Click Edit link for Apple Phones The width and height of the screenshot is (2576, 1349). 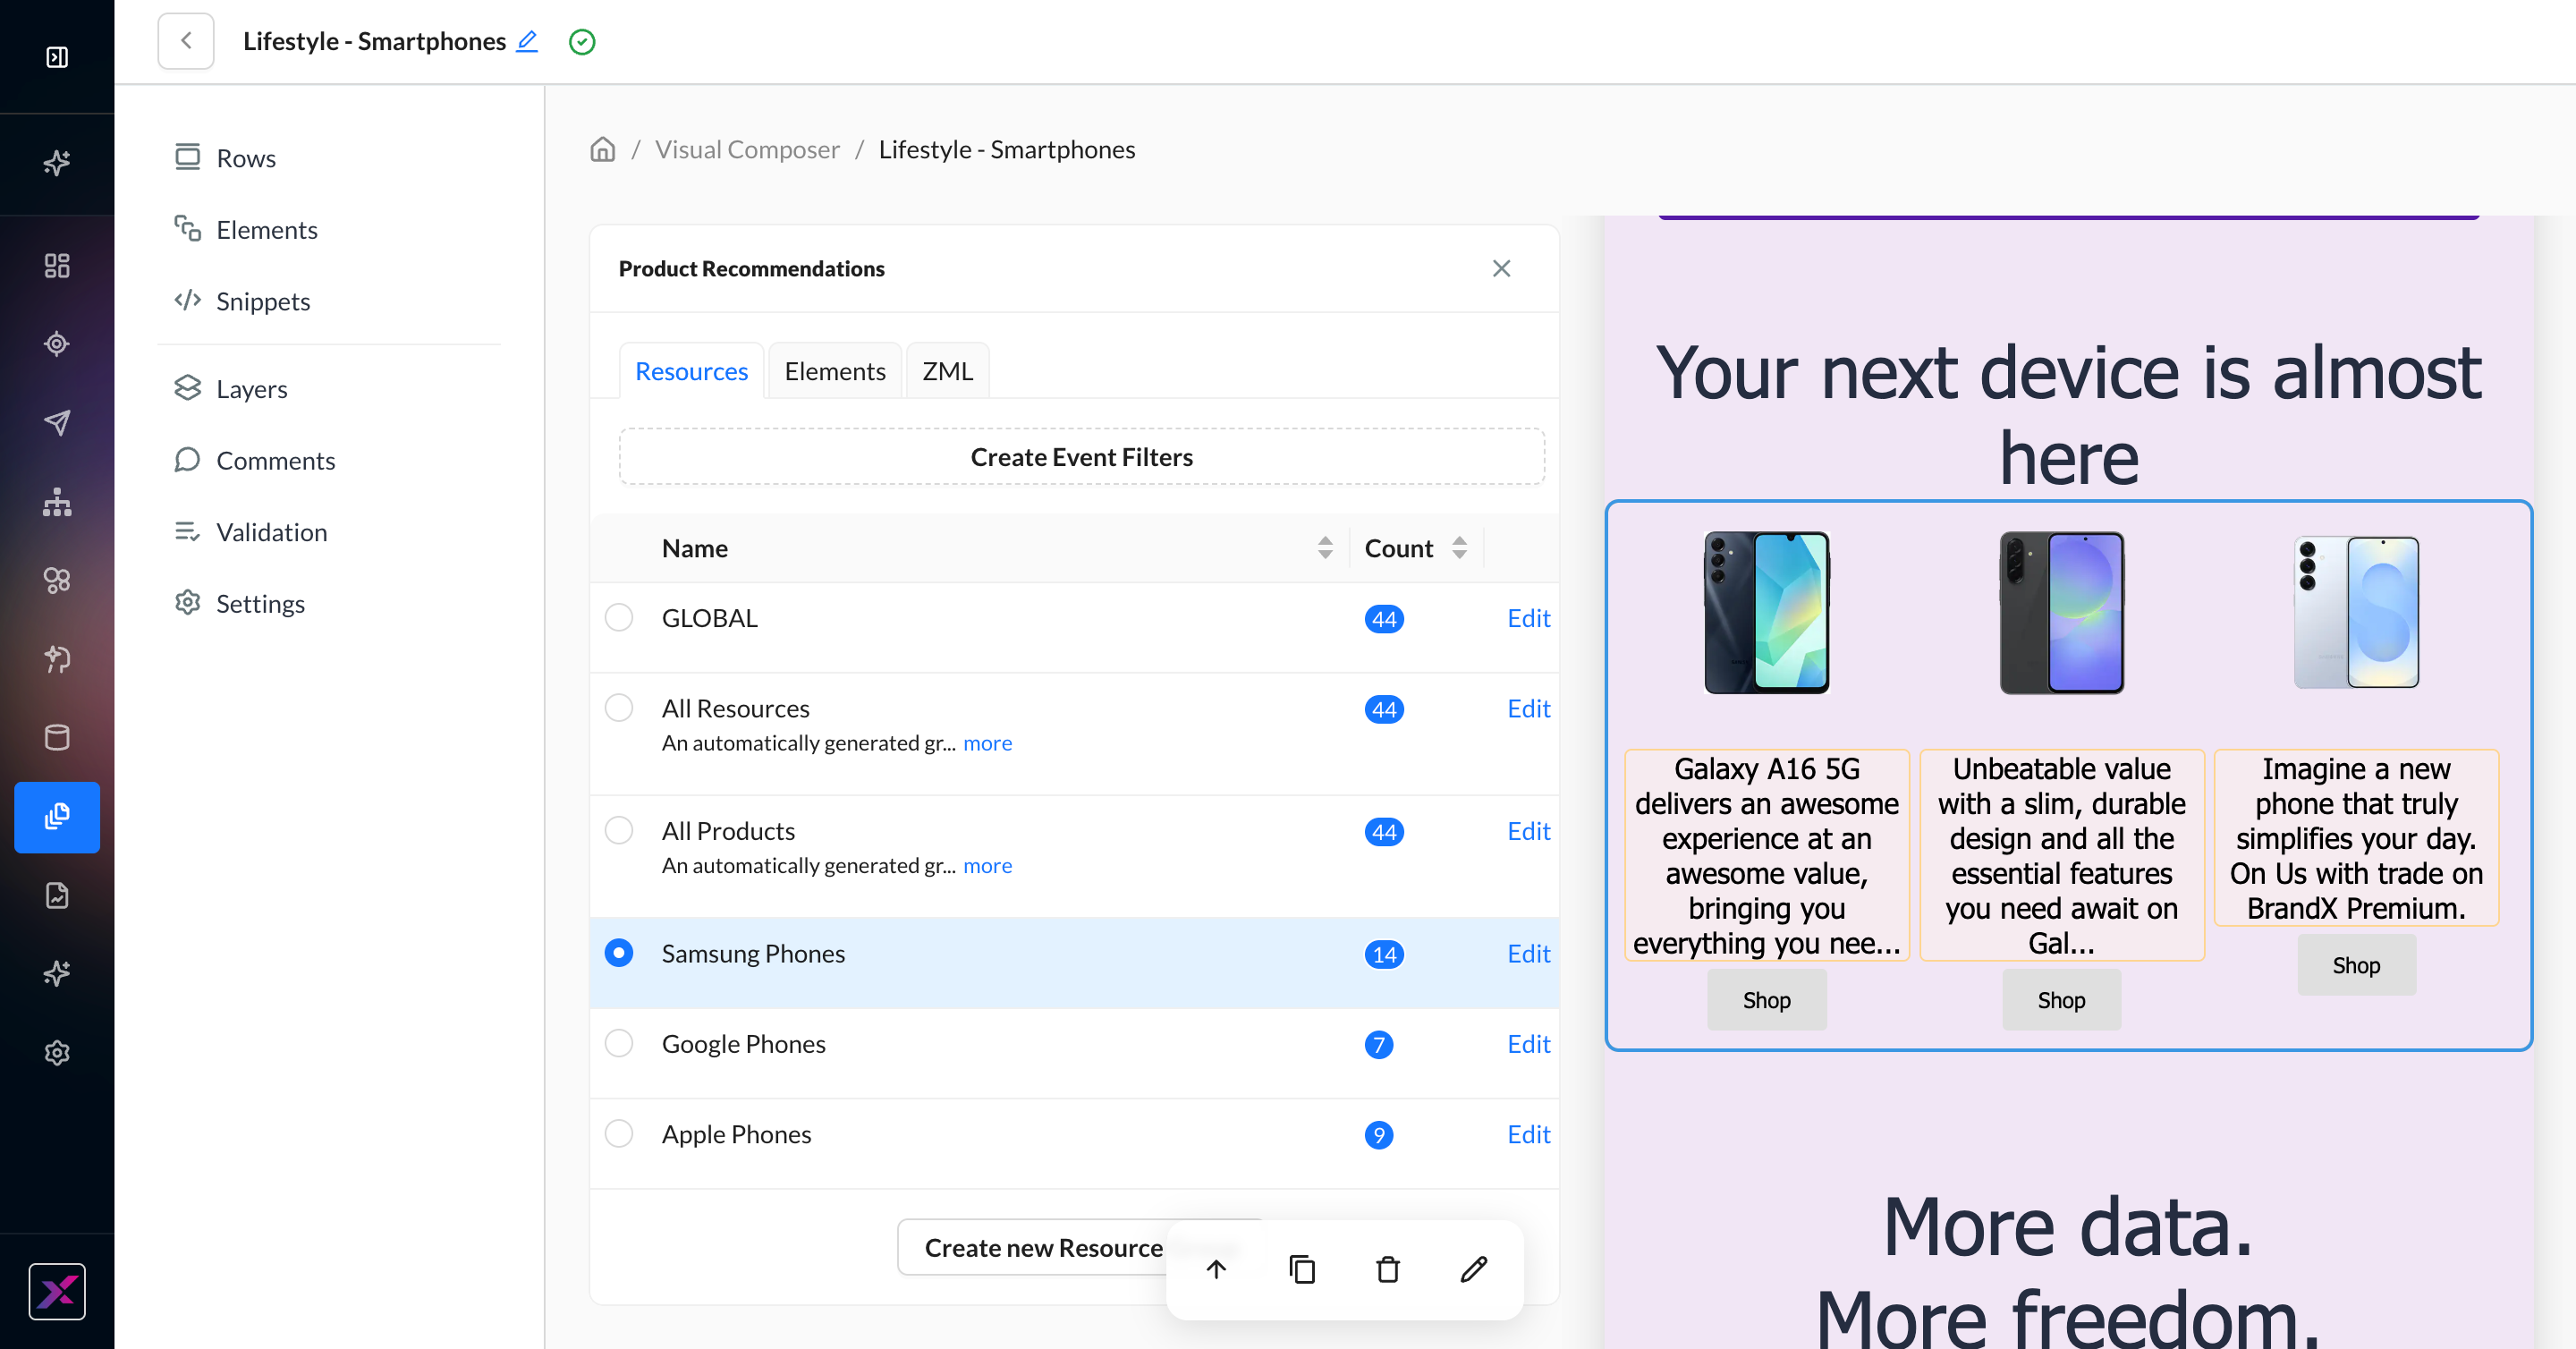click(x=1528, y=1134)
